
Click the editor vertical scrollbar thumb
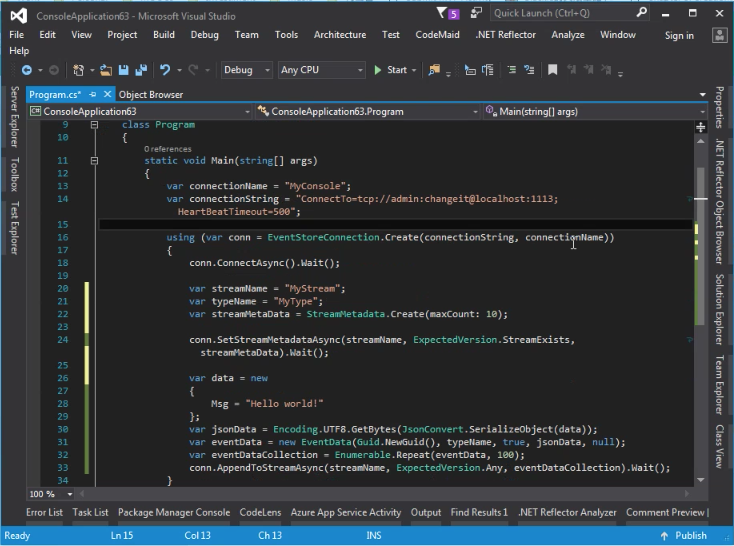[x=701, y=246]
